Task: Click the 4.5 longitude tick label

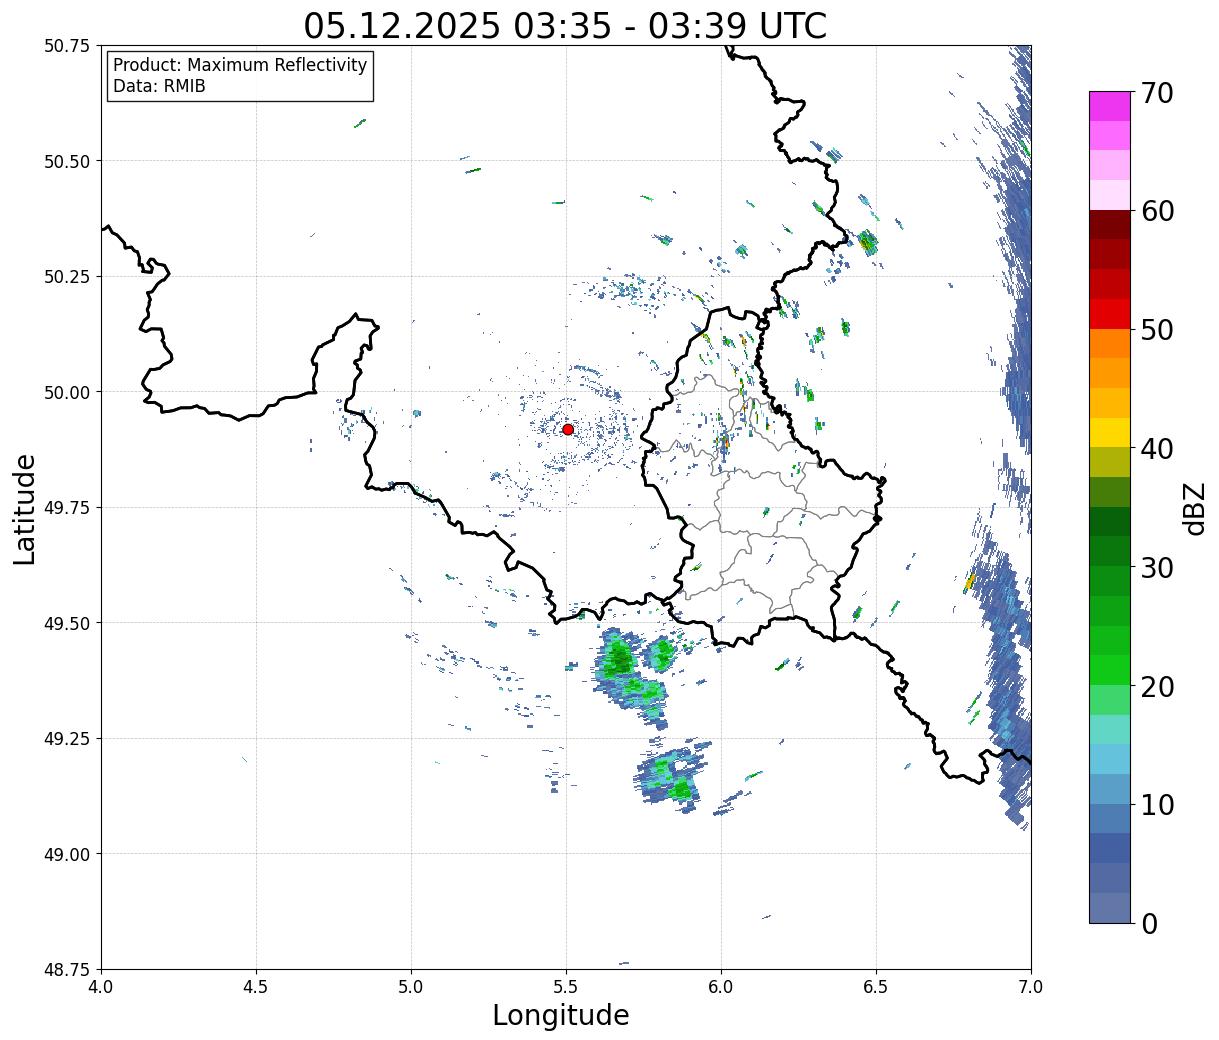Action: pos(256,987)
